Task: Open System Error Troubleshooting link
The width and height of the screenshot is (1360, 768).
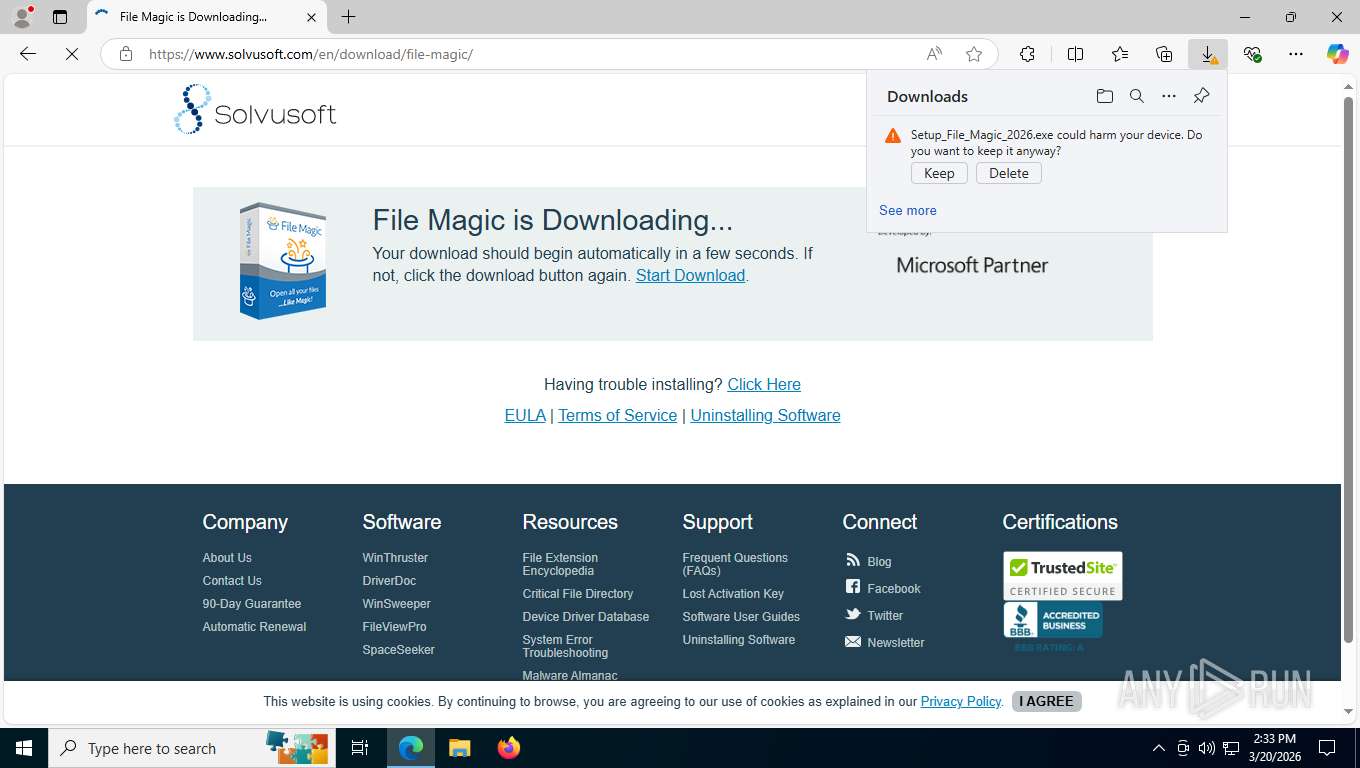Action: pyautogui.click(x=565, y=646)
